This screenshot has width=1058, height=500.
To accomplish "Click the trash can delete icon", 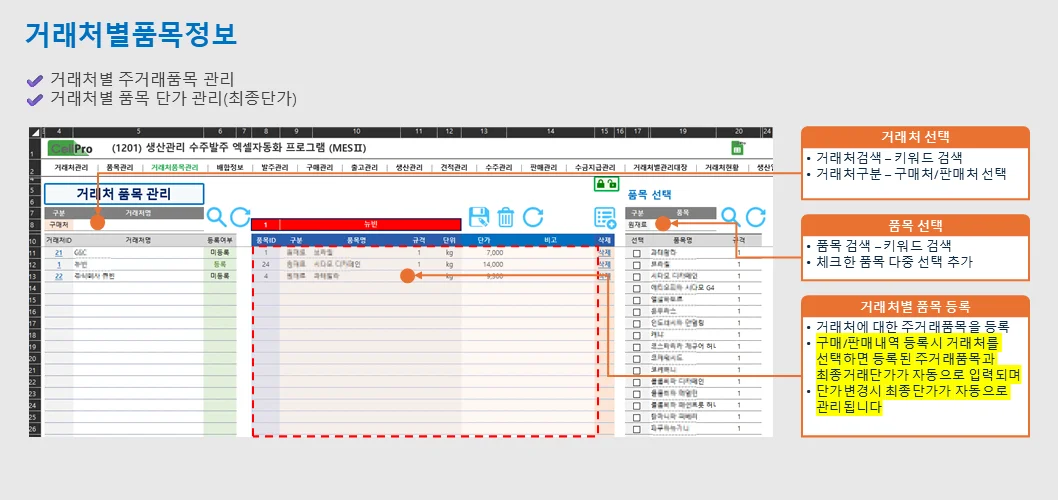I will point(506,217).
